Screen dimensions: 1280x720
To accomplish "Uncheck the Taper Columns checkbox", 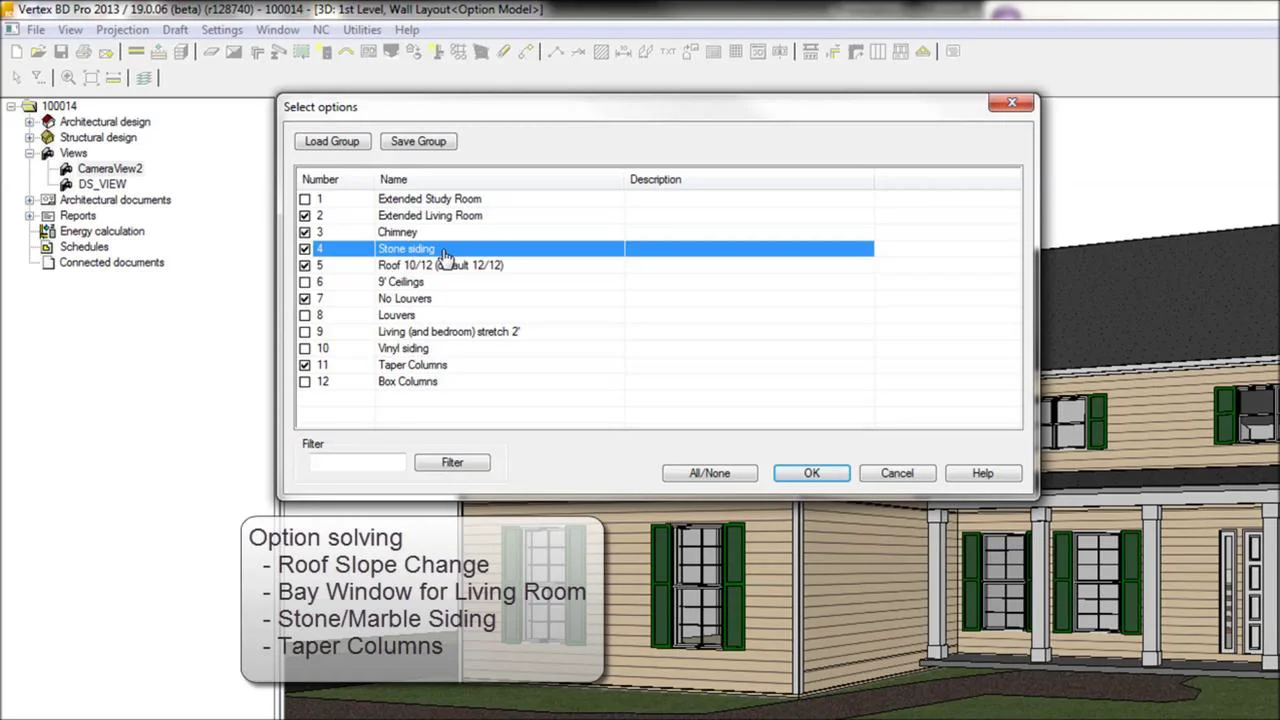I will pos(305,365).
